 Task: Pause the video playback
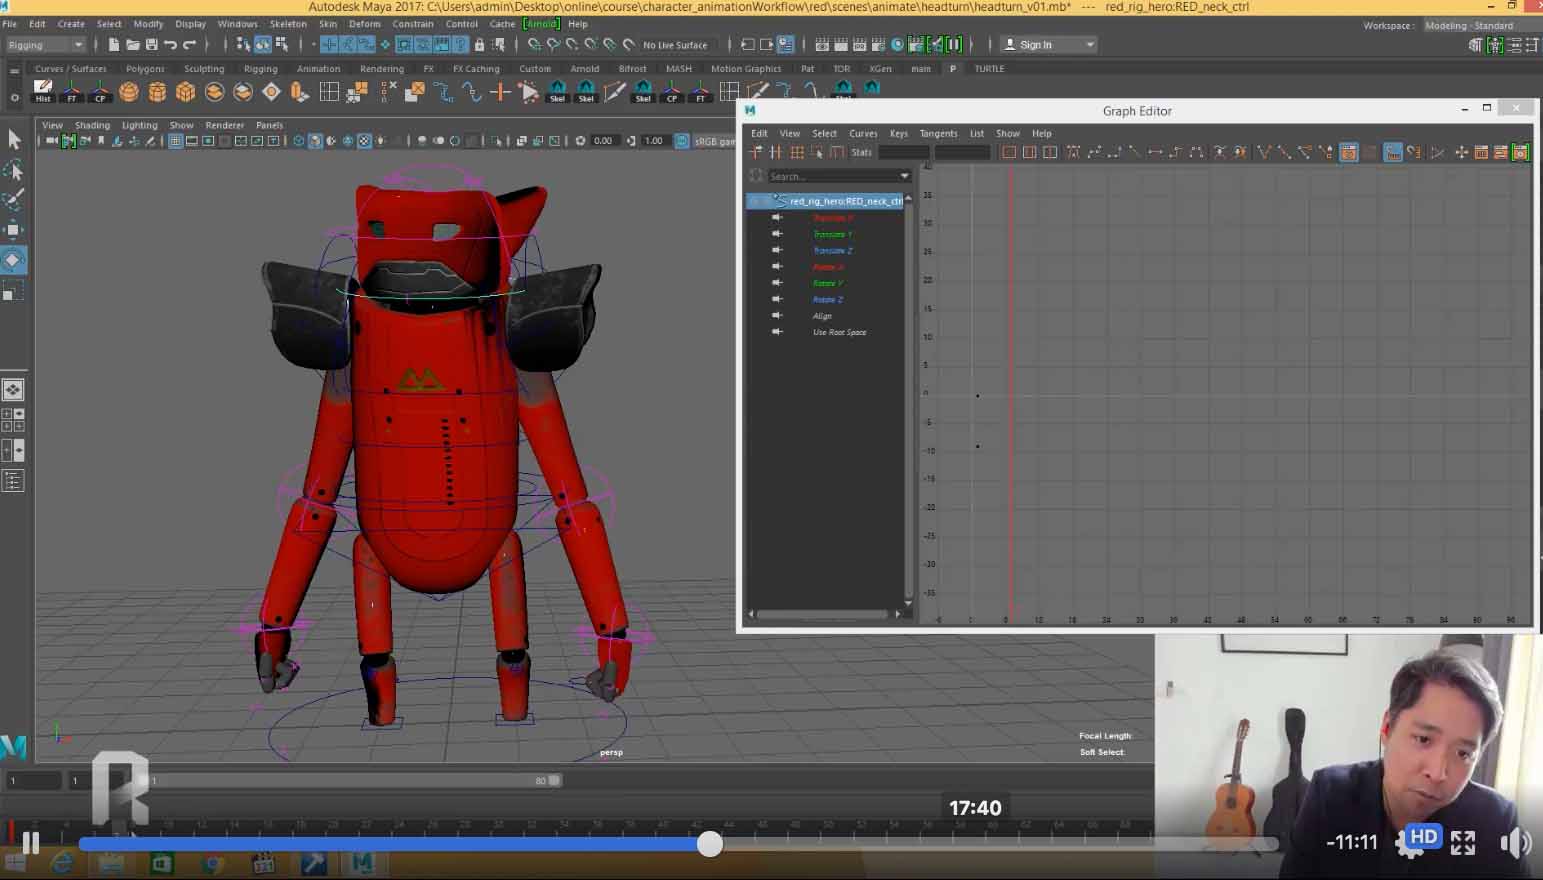tap(31, 844)
